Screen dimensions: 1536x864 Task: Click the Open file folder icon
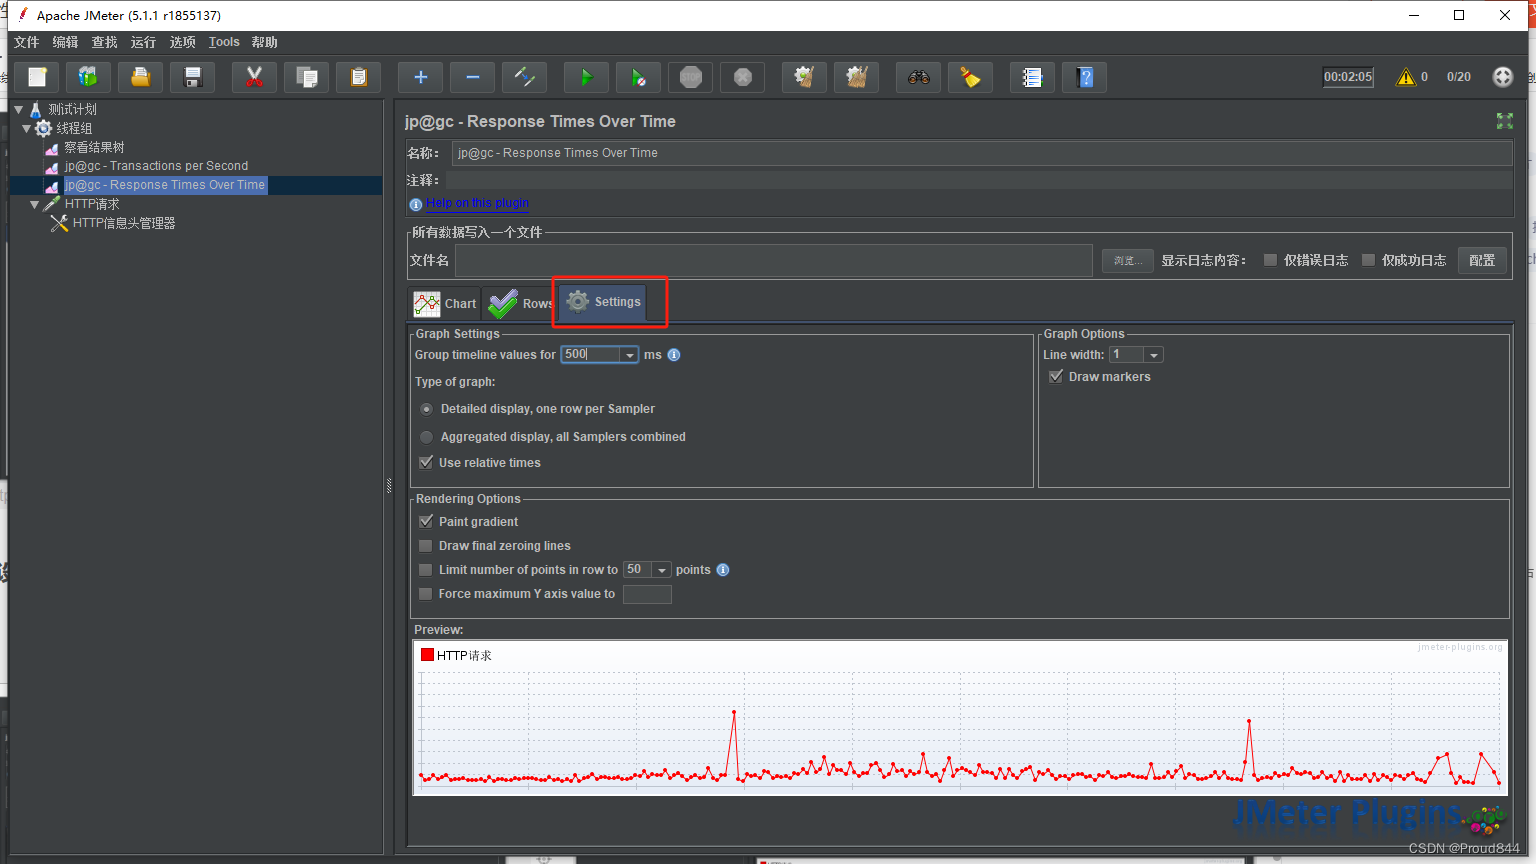[141, 77]
